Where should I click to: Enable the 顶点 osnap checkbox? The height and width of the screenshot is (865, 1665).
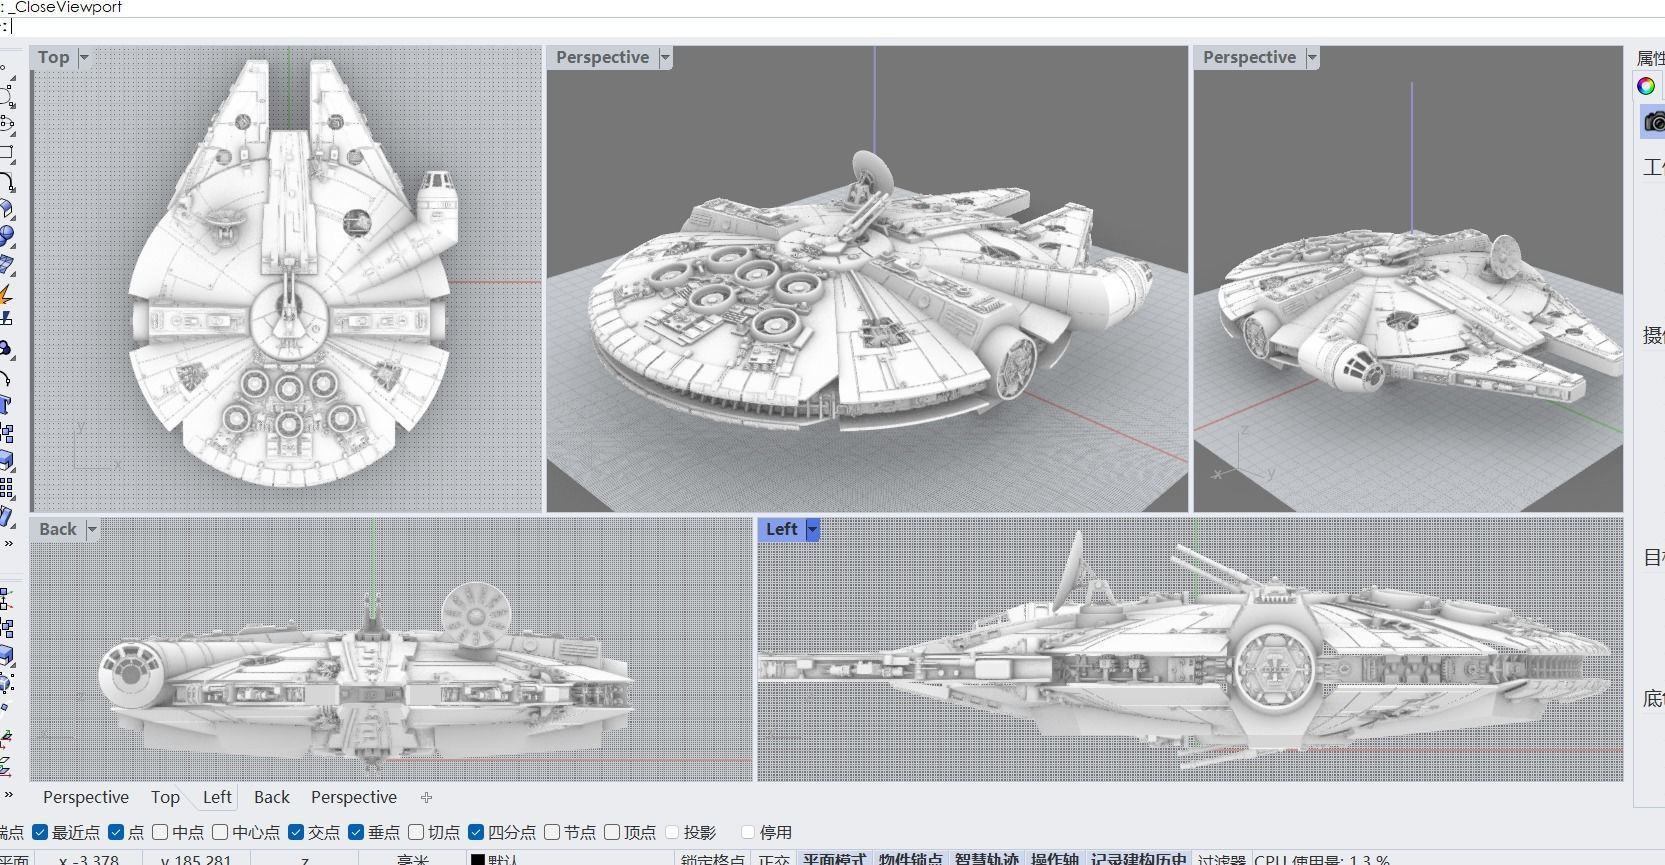(612, 832)
